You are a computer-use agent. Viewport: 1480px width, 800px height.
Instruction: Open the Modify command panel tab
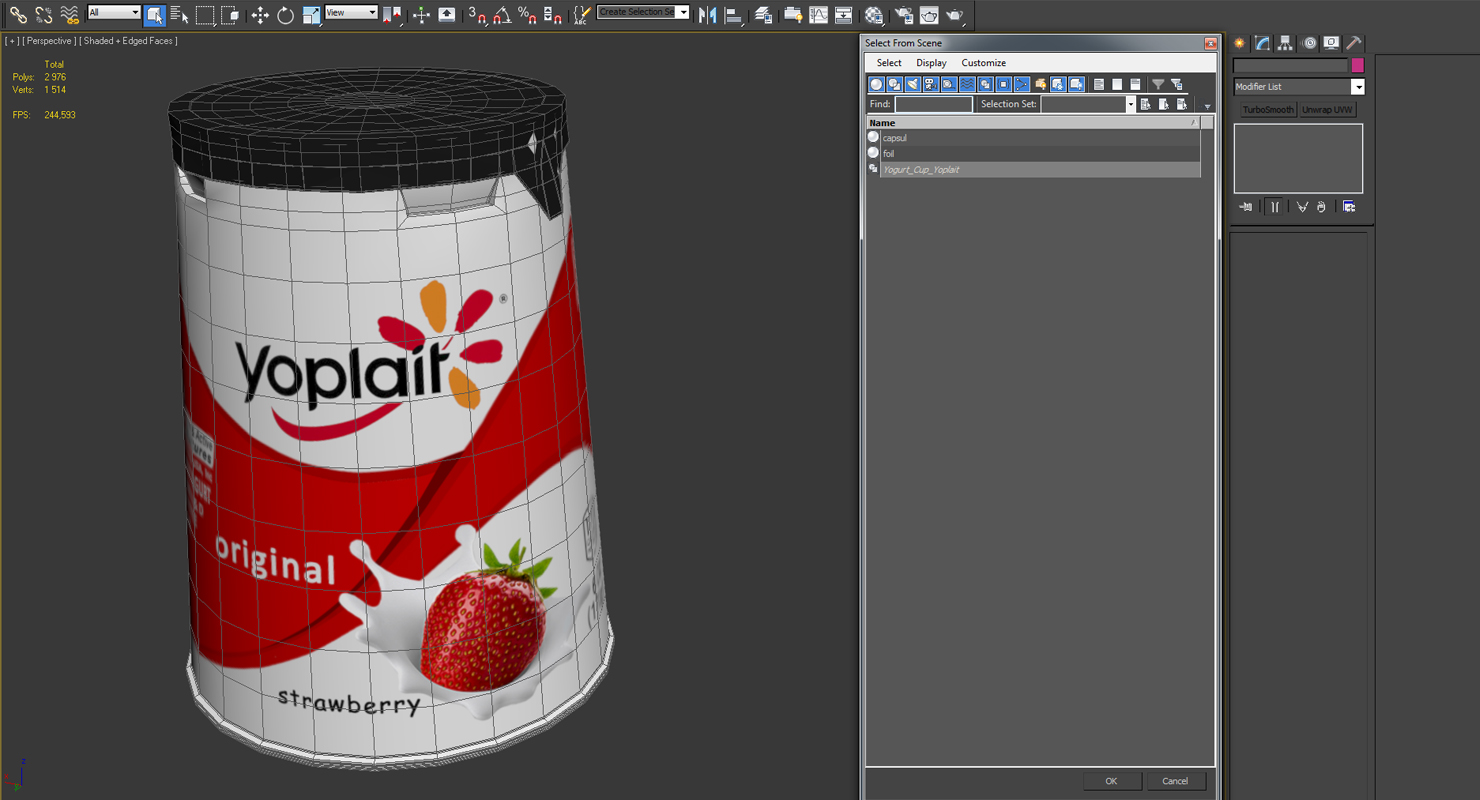[x=1263, y=43]
